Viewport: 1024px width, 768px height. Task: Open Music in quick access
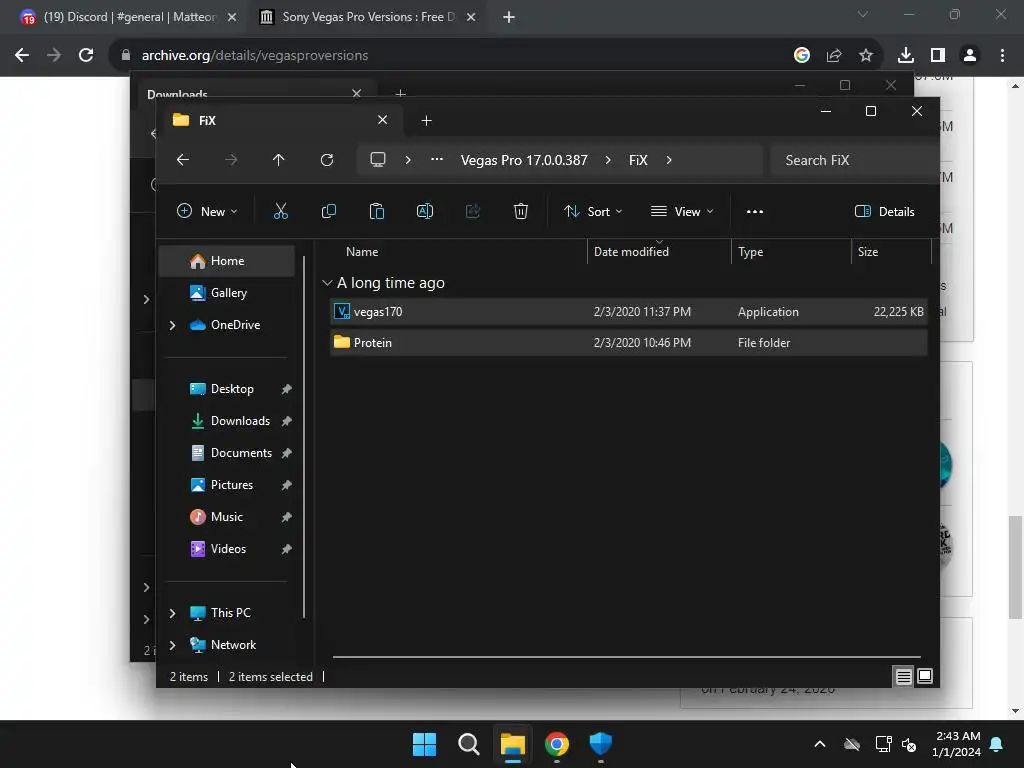coord(227,517)
